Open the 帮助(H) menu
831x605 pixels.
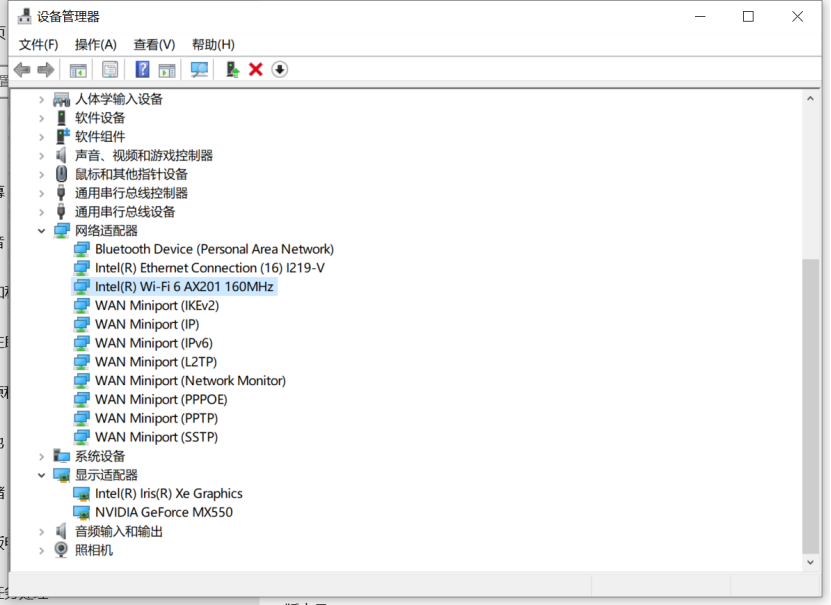(213, 45)
